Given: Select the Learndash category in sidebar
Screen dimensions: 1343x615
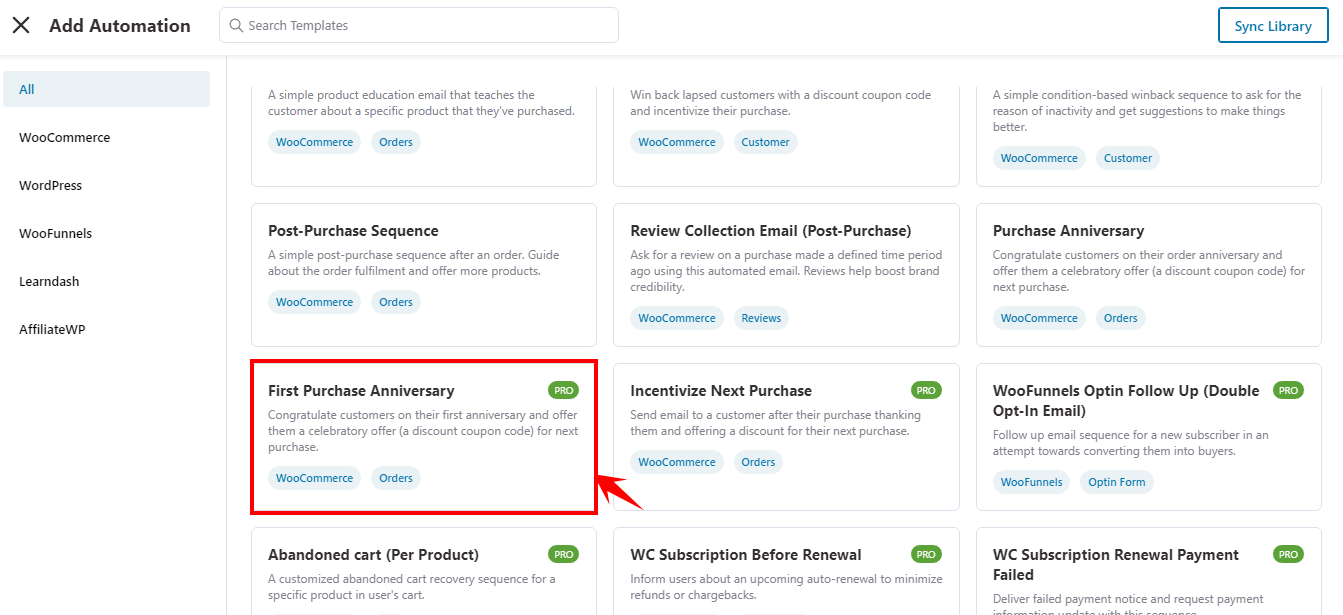Looking at the screenshot, I should click(49, 281).
